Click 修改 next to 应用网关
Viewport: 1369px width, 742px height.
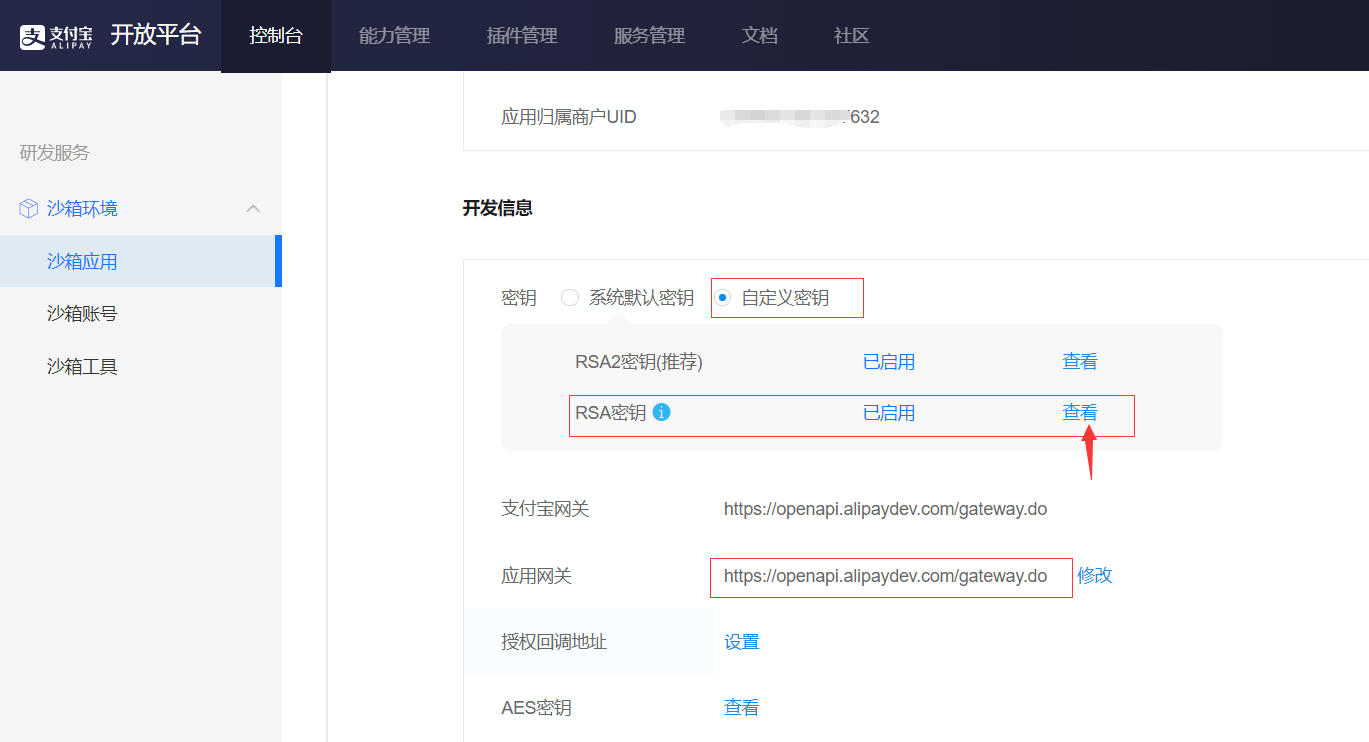pyautogui.click(x=1095, y=575)
